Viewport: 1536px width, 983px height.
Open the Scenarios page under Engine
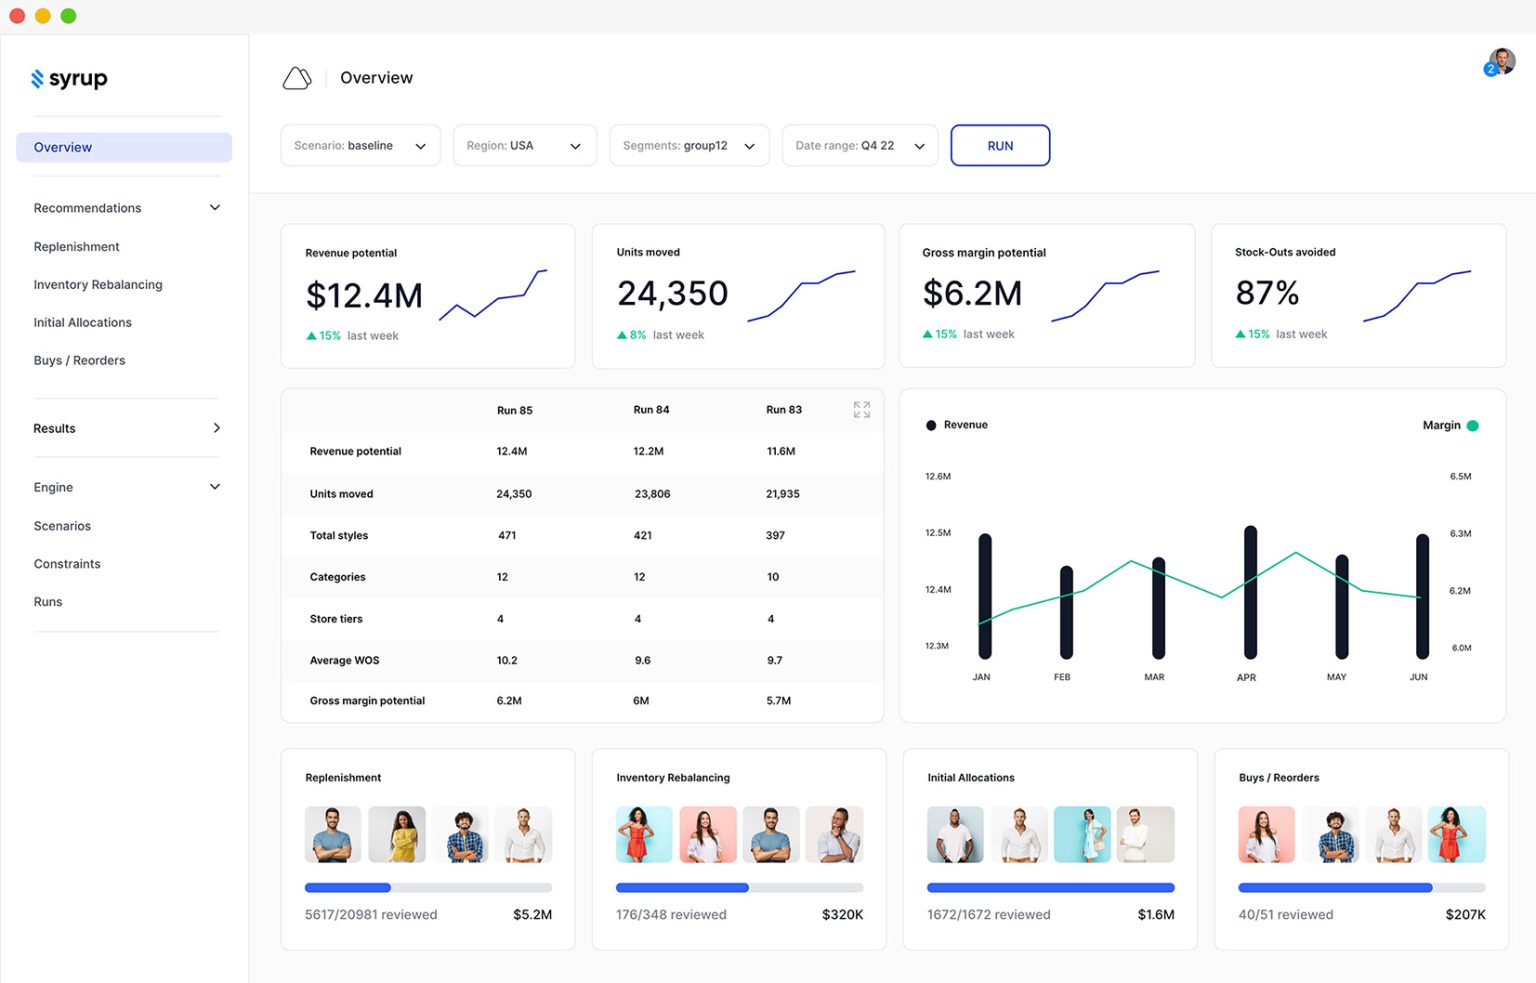pos(62,525)
